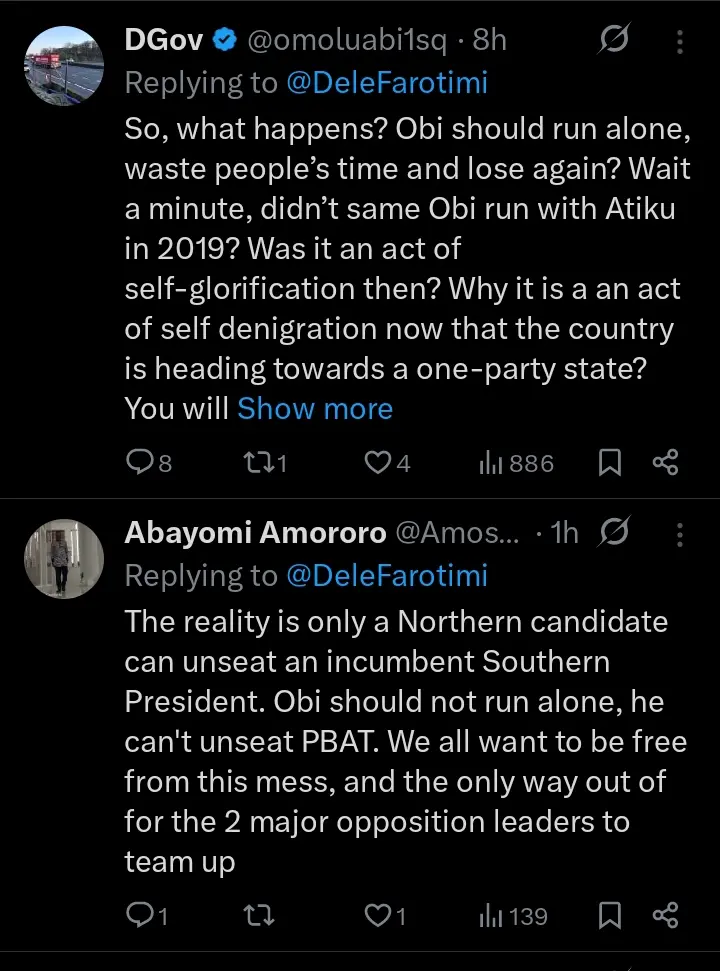Bookmark Abayomi Amororo's tweet
Viewport: 720px width, 971px height.
pos(610,915)
